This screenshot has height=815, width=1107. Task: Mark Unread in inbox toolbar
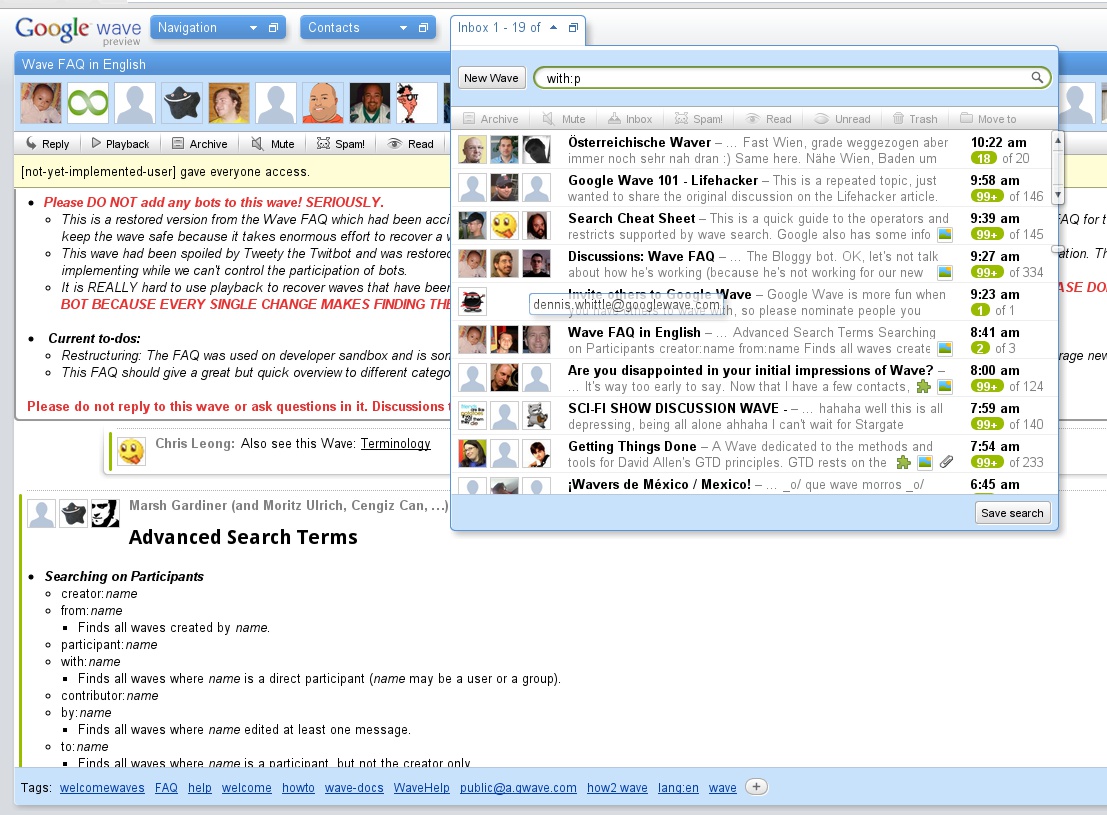click(x=842, y=119)
